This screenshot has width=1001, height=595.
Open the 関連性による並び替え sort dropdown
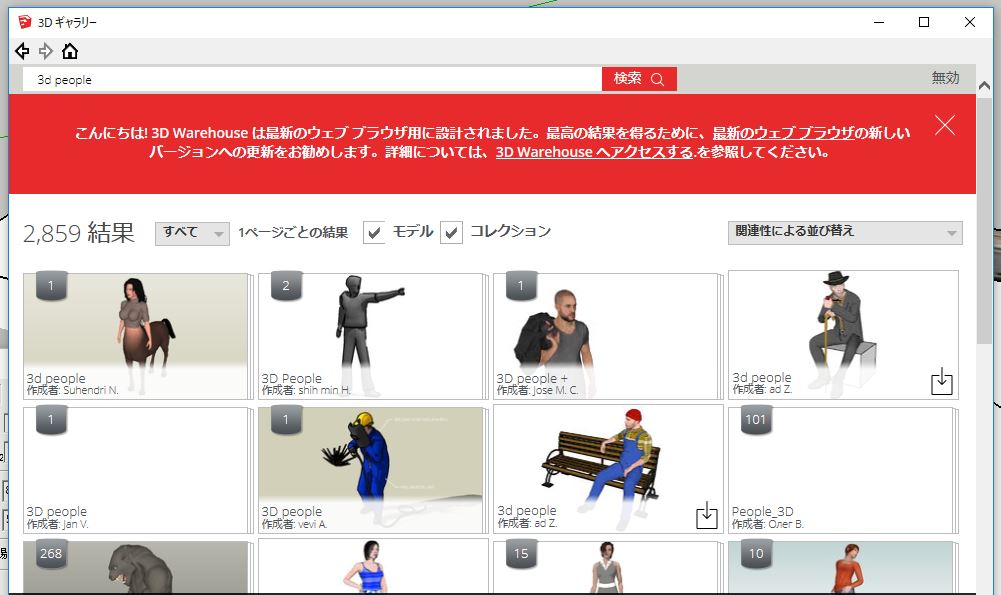(x=845, y=232)
